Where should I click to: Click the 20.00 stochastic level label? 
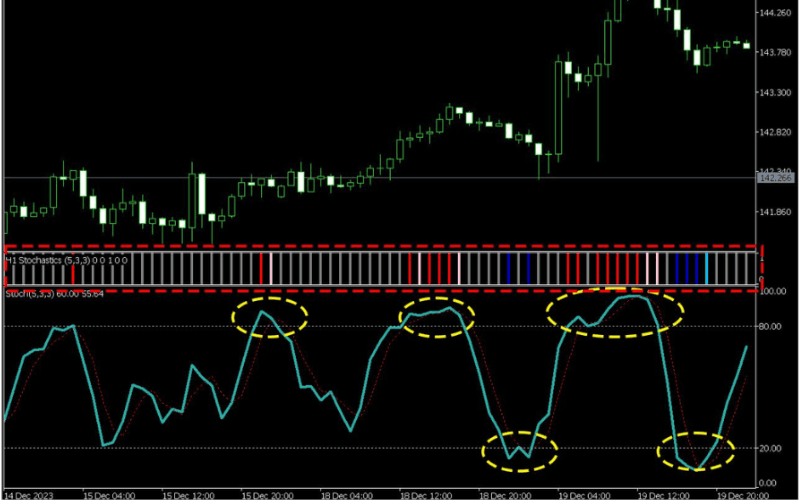771,448
